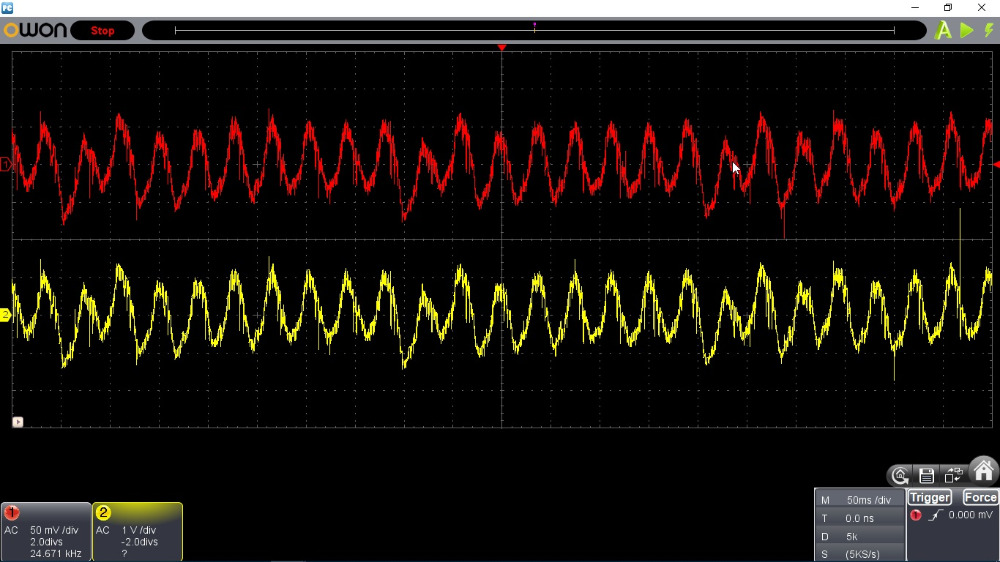Image resolution: width=1000 pixels, height=562 pixels.
Task: Click the red trigger position marker
Action: (x=502, y=48)
